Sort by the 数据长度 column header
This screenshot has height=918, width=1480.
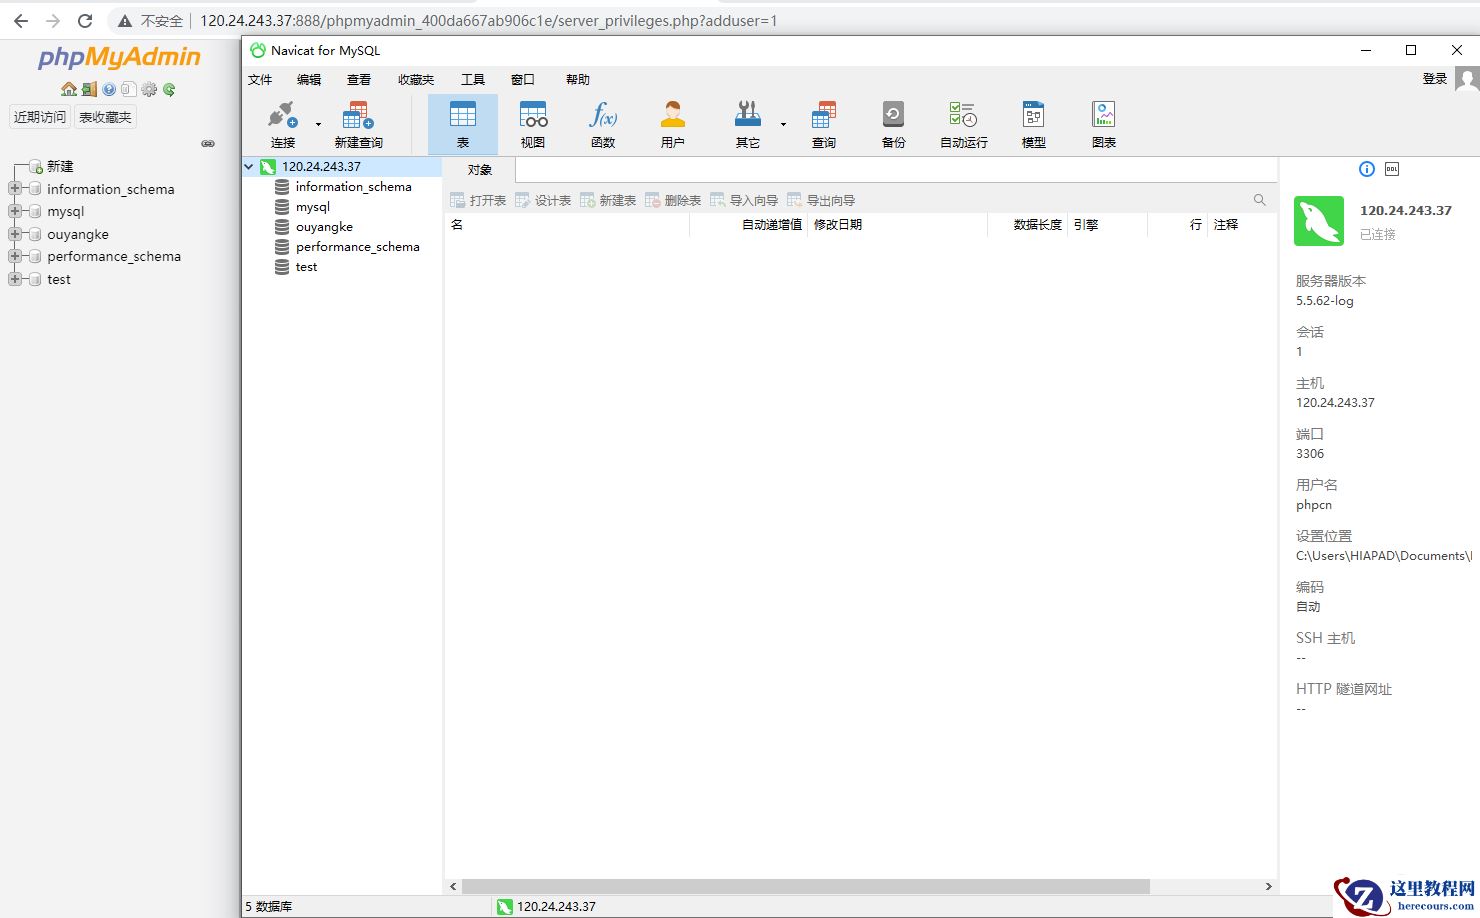1028,225
